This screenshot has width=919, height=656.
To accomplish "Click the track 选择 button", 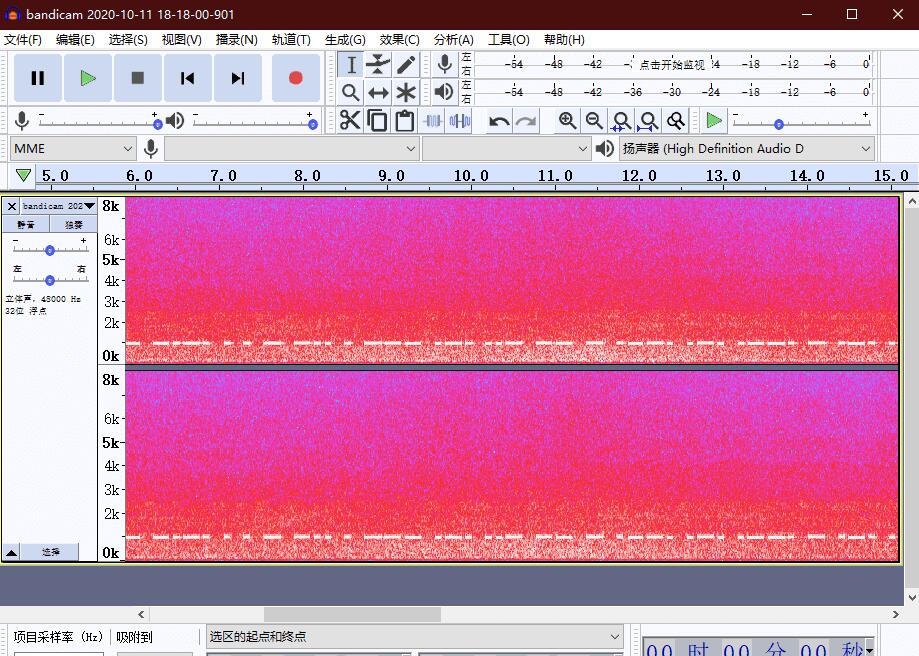I will (x=50, y=552).
